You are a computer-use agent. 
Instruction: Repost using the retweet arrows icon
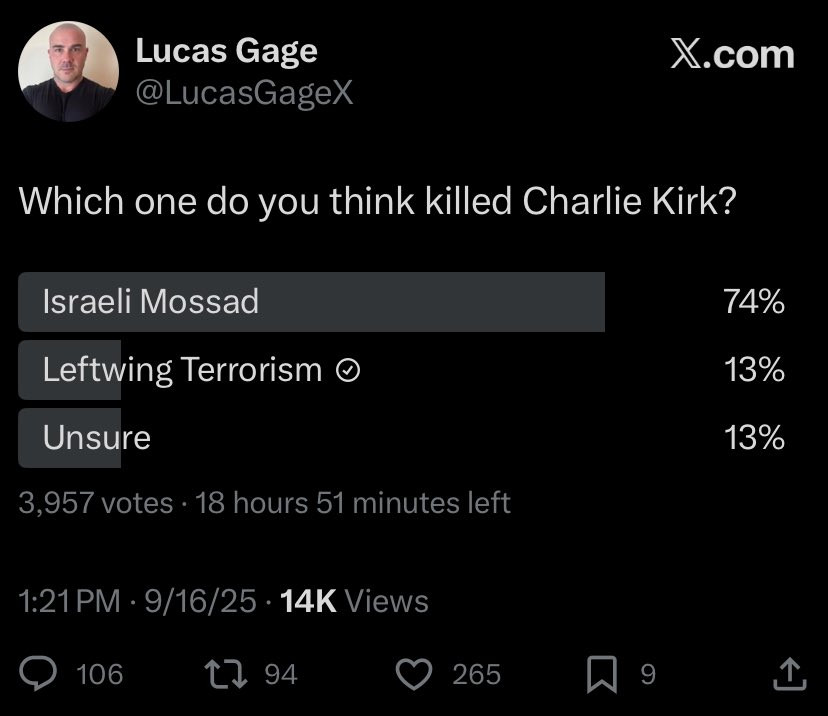[225, 674]
